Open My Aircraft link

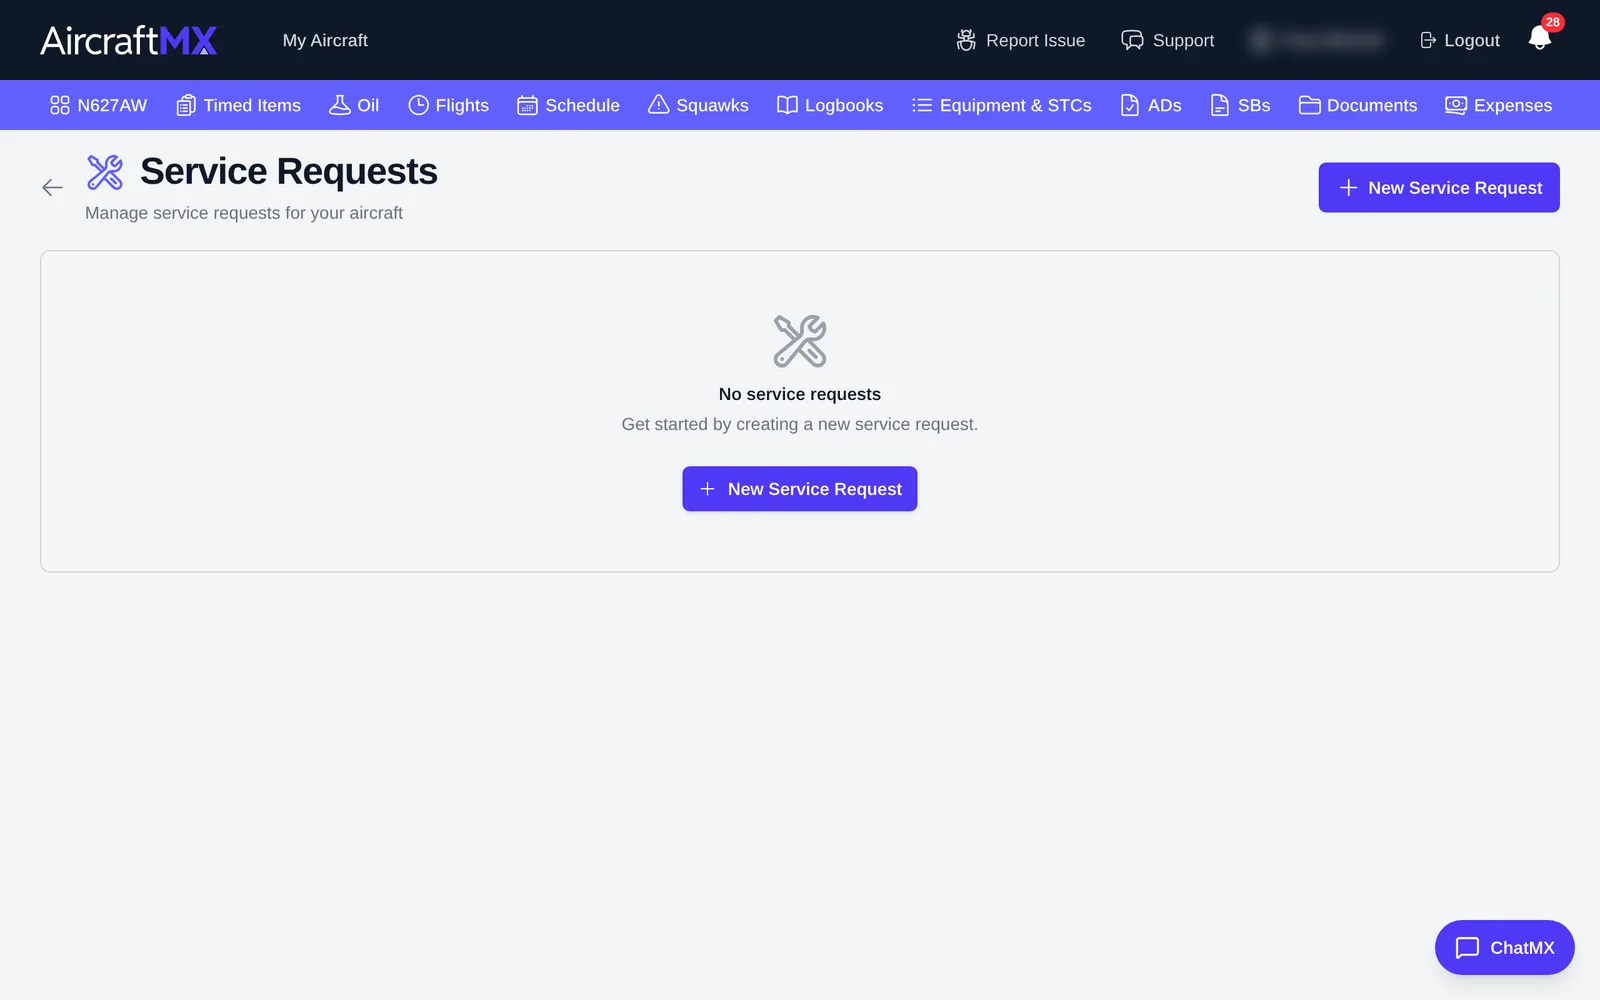point(325,40)
